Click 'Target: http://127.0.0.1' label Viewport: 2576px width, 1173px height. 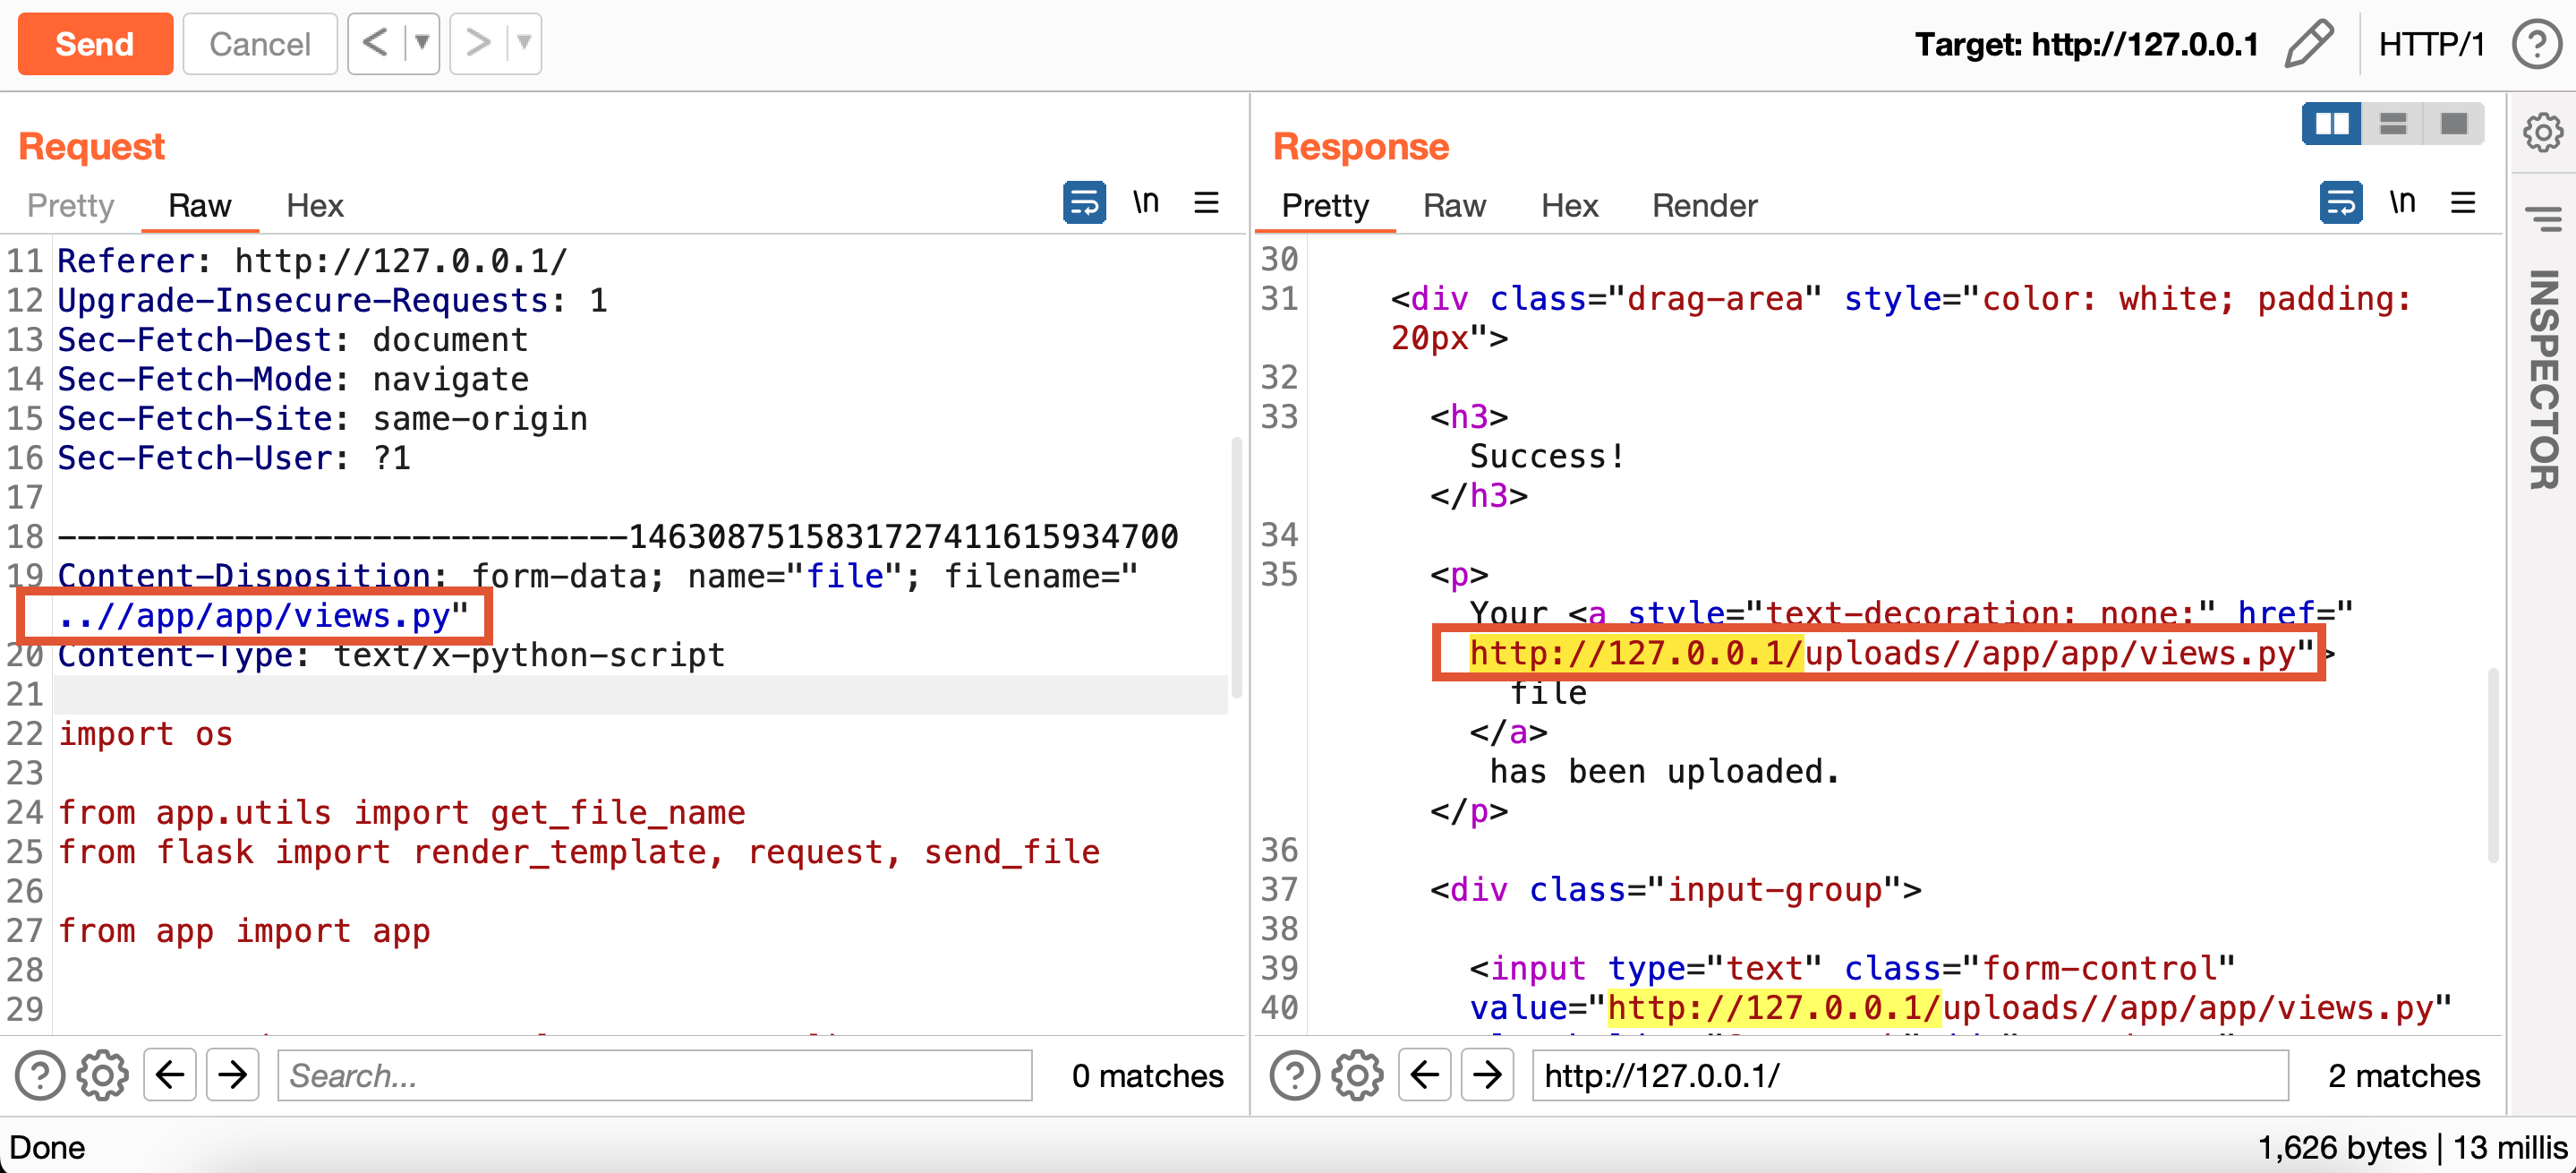pos(2086,44)
